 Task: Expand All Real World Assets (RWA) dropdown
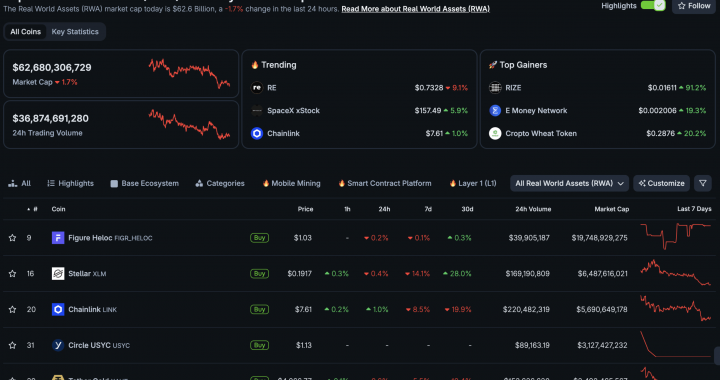(569, 183)
